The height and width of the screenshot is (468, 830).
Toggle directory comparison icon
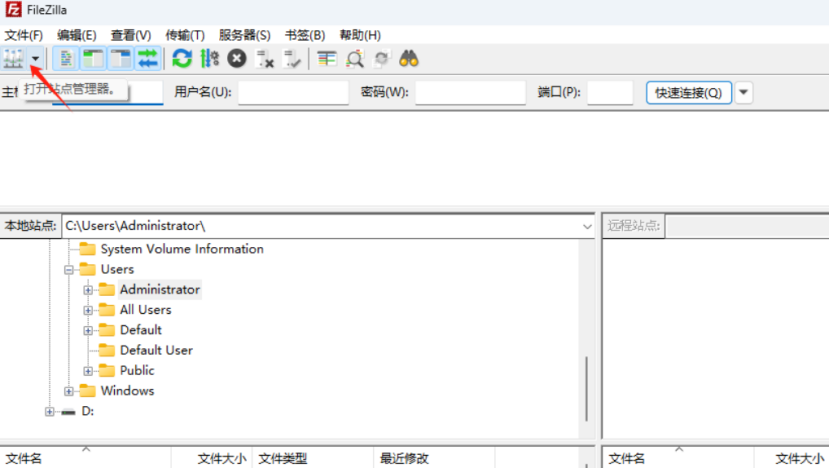tap(354, 59)
